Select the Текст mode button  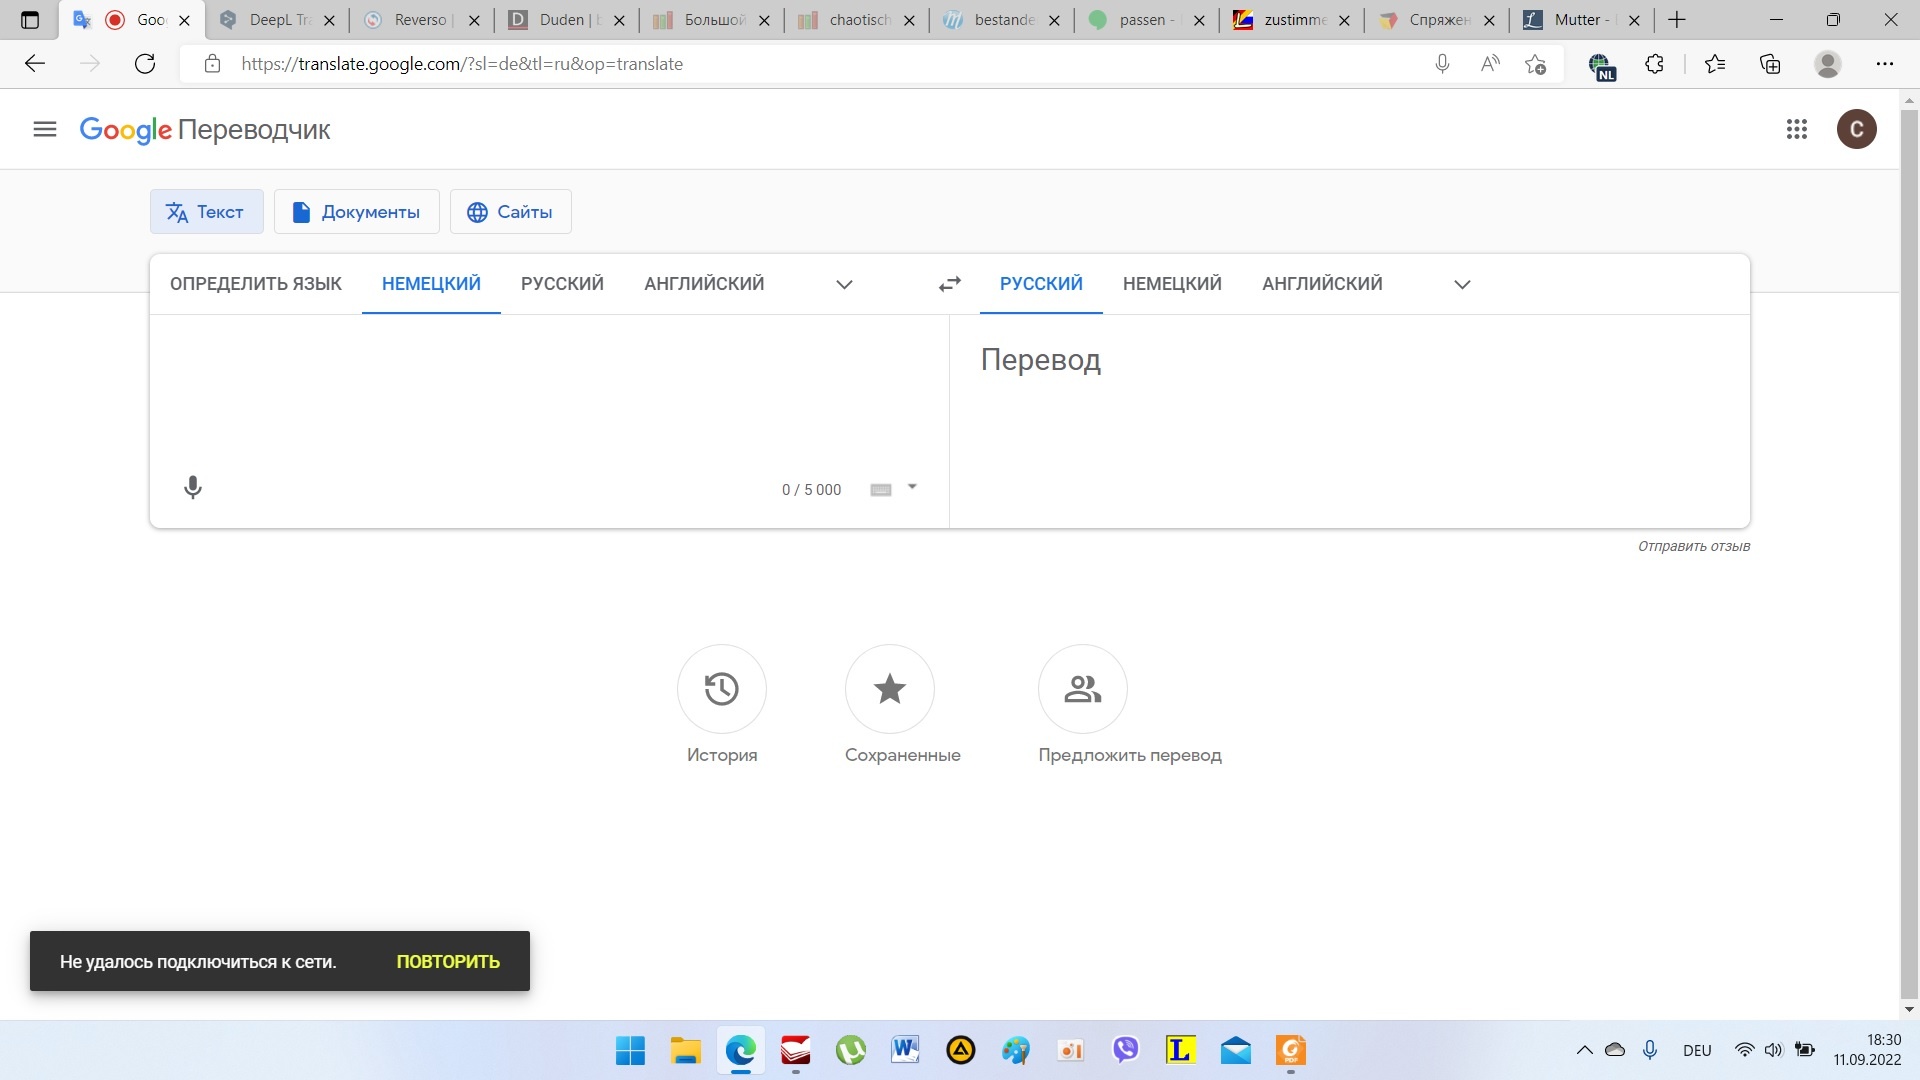pyautogui.click(x=207, y=212)
